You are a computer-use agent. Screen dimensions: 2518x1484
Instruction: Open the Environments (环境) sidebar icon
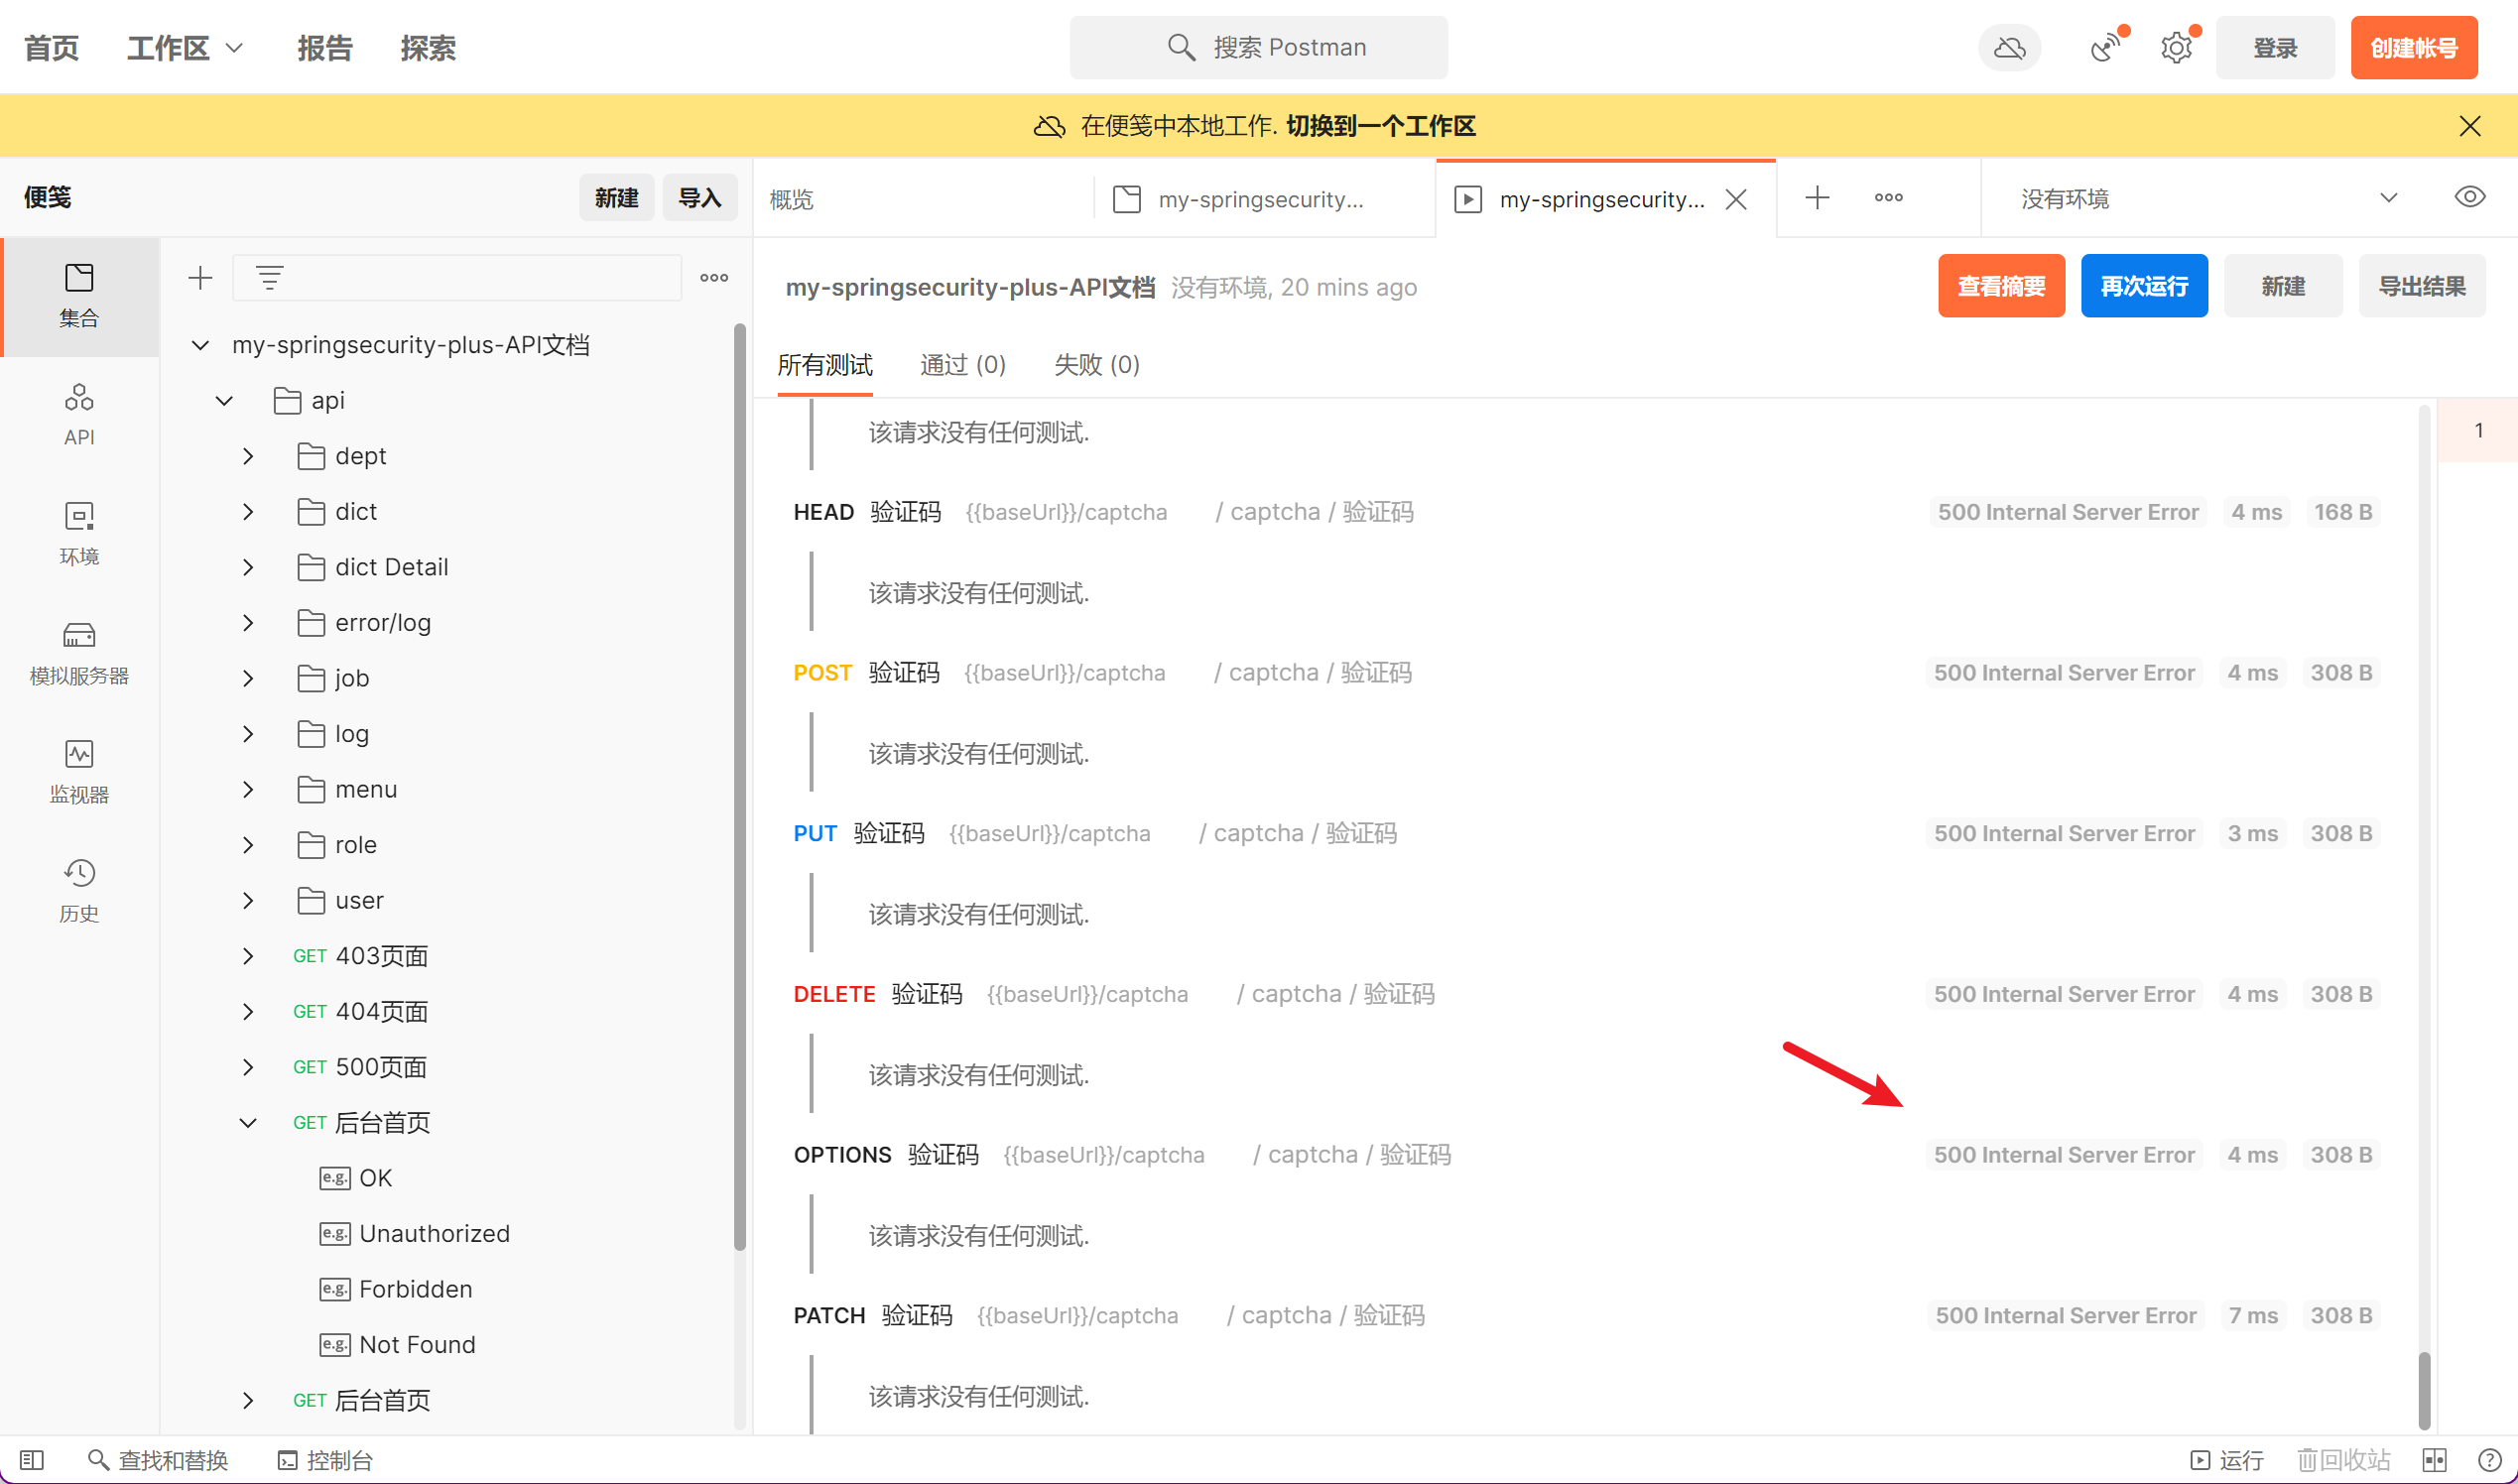(x=79, y=533)
